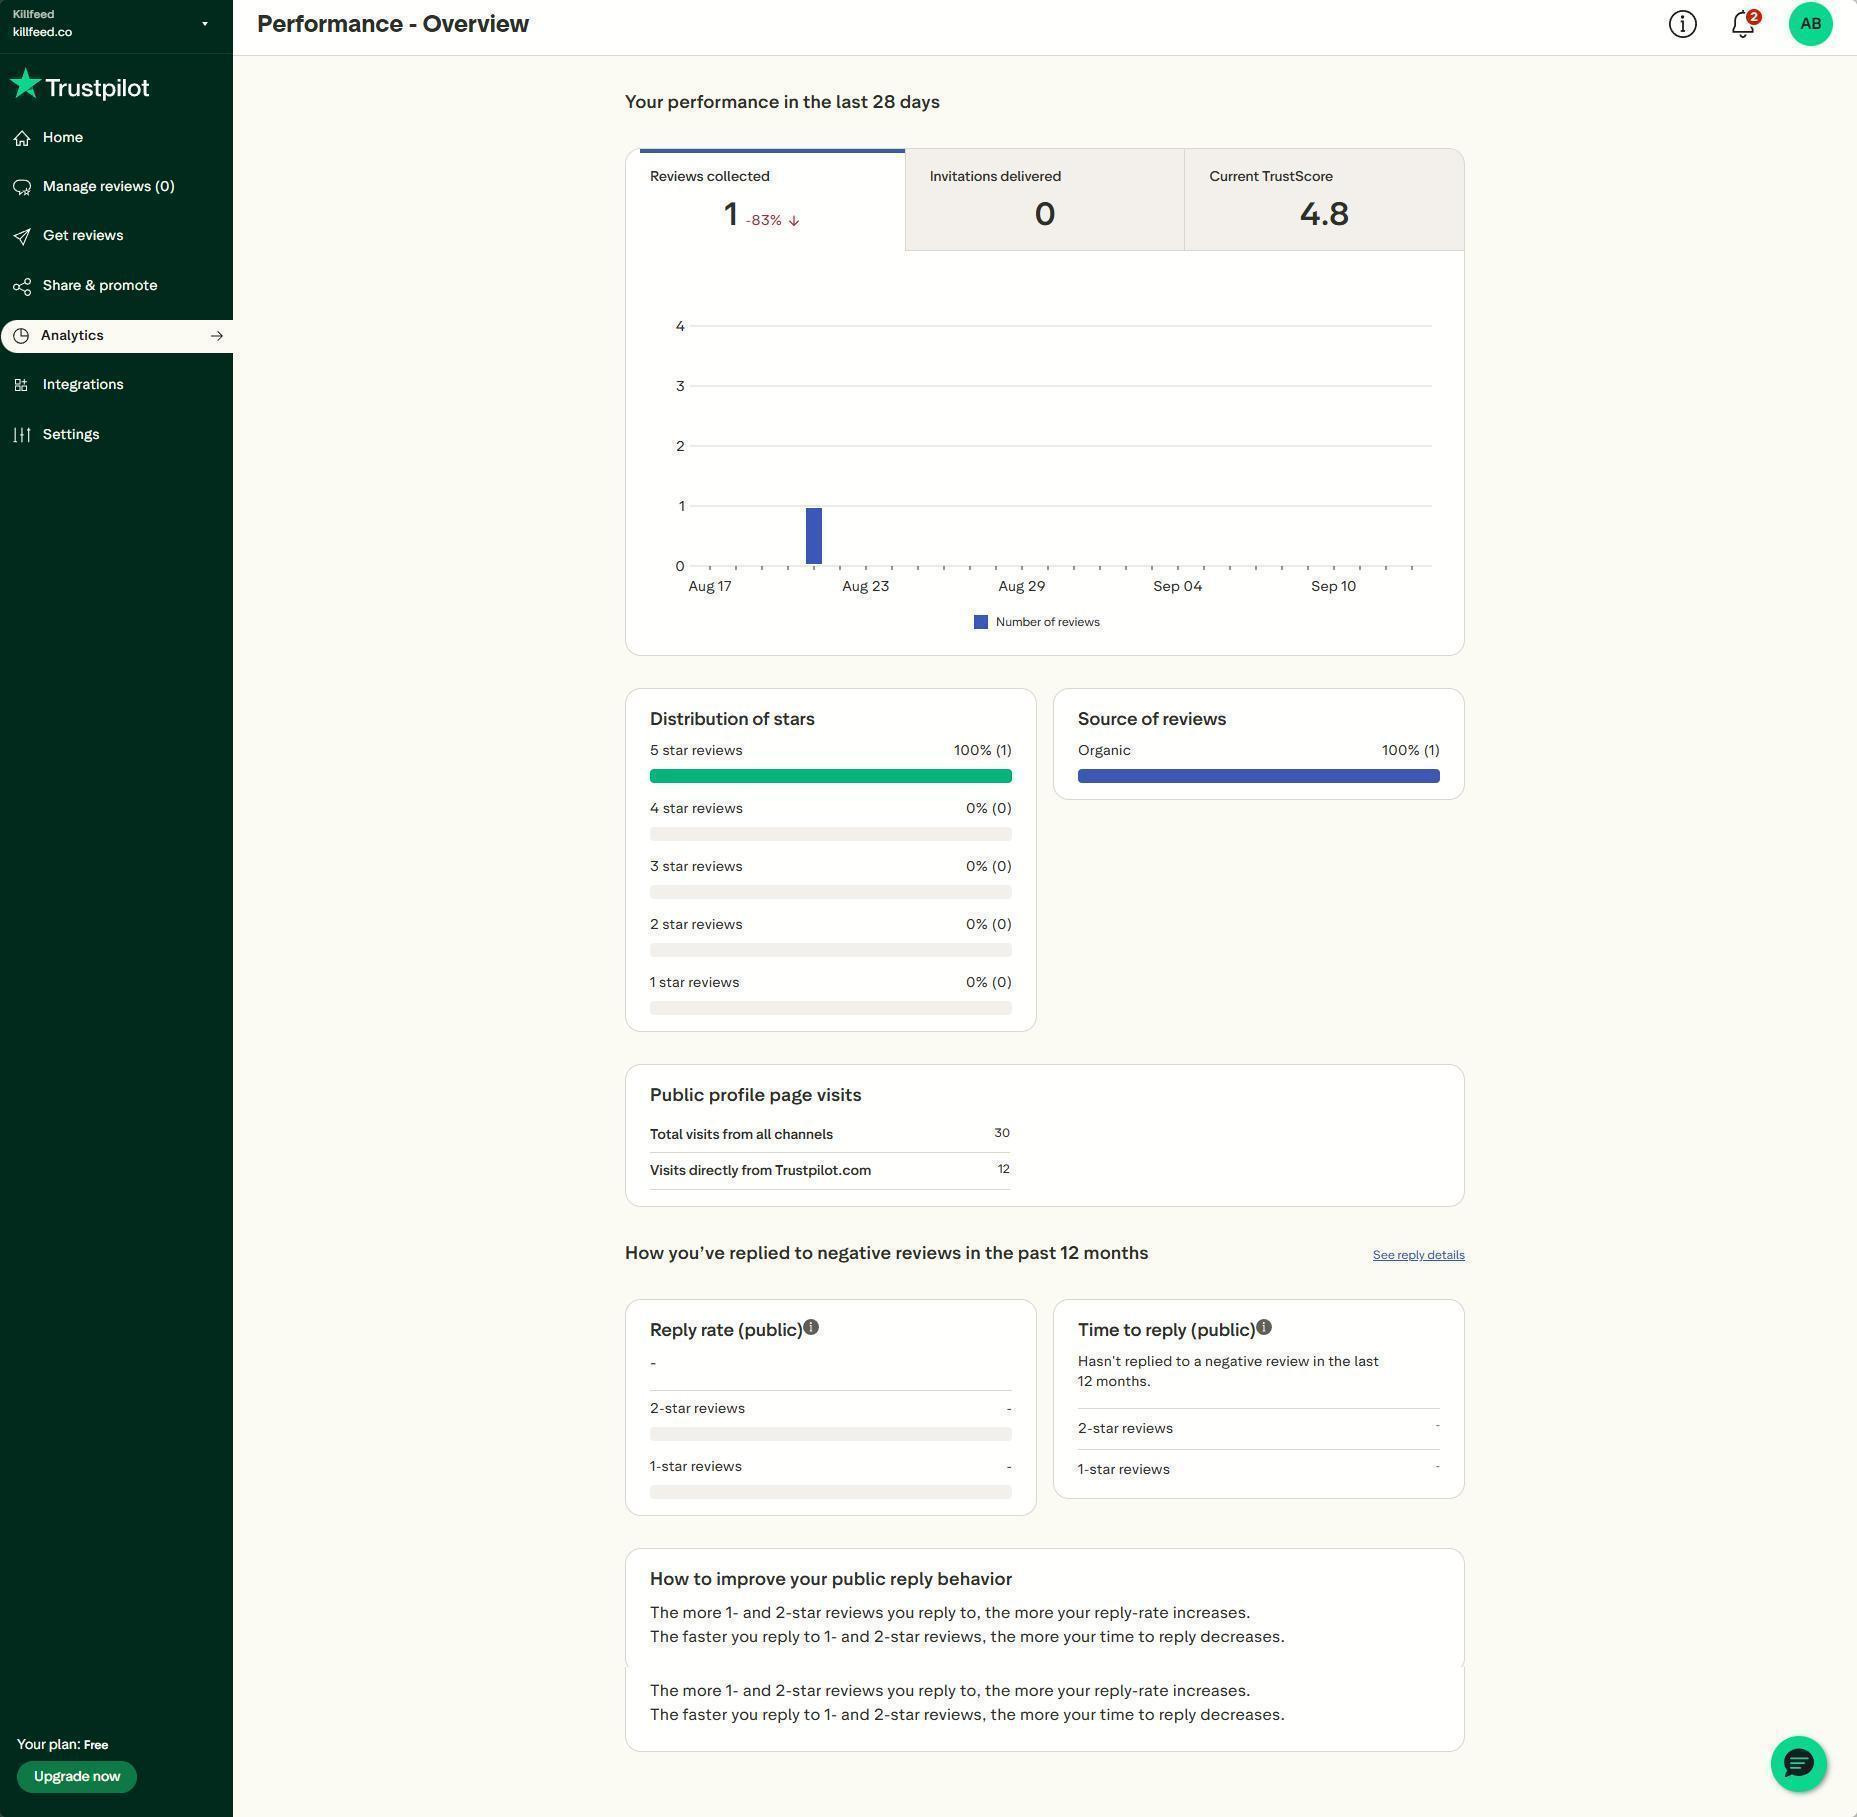
Task: Click the Share & promote share icon
Action: pyautogui.click(x=22, y=286)
